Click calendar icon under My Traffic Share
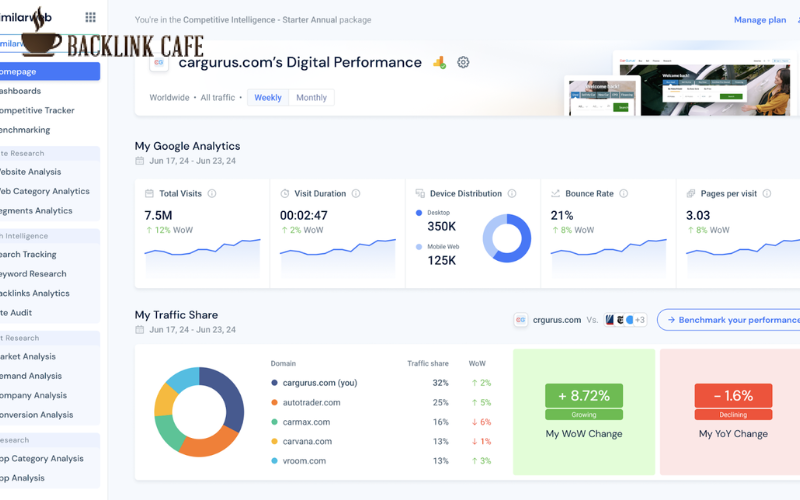This screenshot has width=800, height=500. pyautogui.click(x=139, y=330)
